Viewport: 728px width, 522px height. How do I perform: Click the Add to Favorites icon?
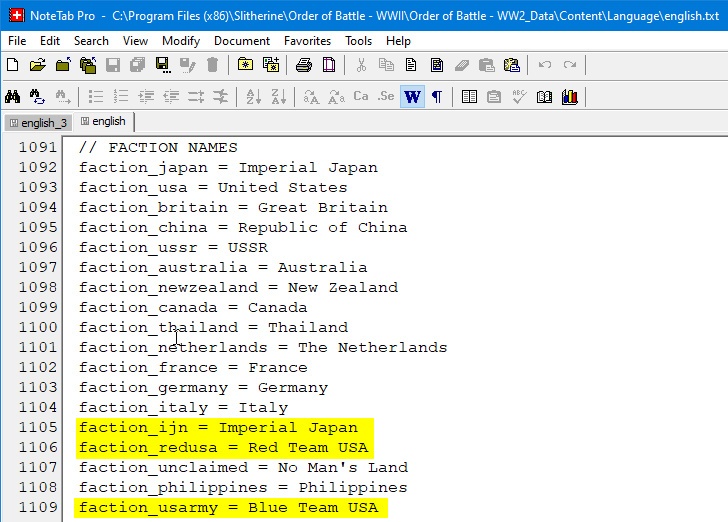271,65
